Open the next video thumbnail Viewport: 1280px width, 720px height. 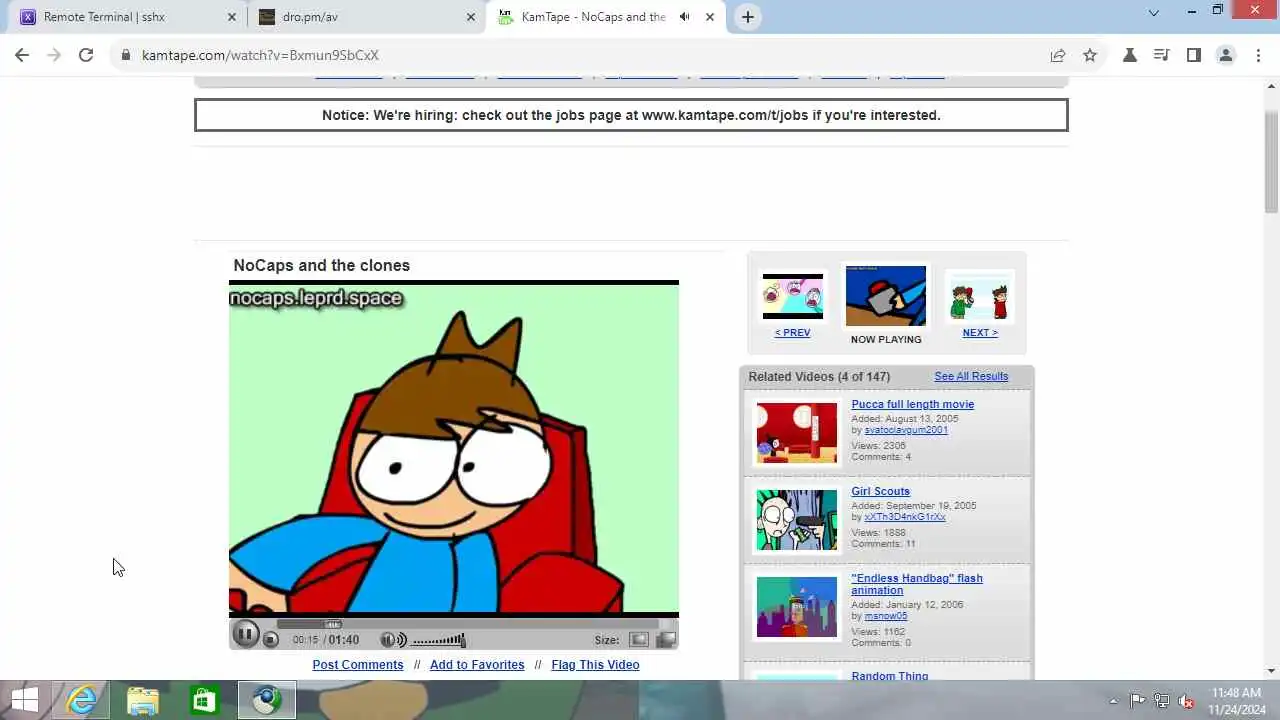tap(980, 296)
